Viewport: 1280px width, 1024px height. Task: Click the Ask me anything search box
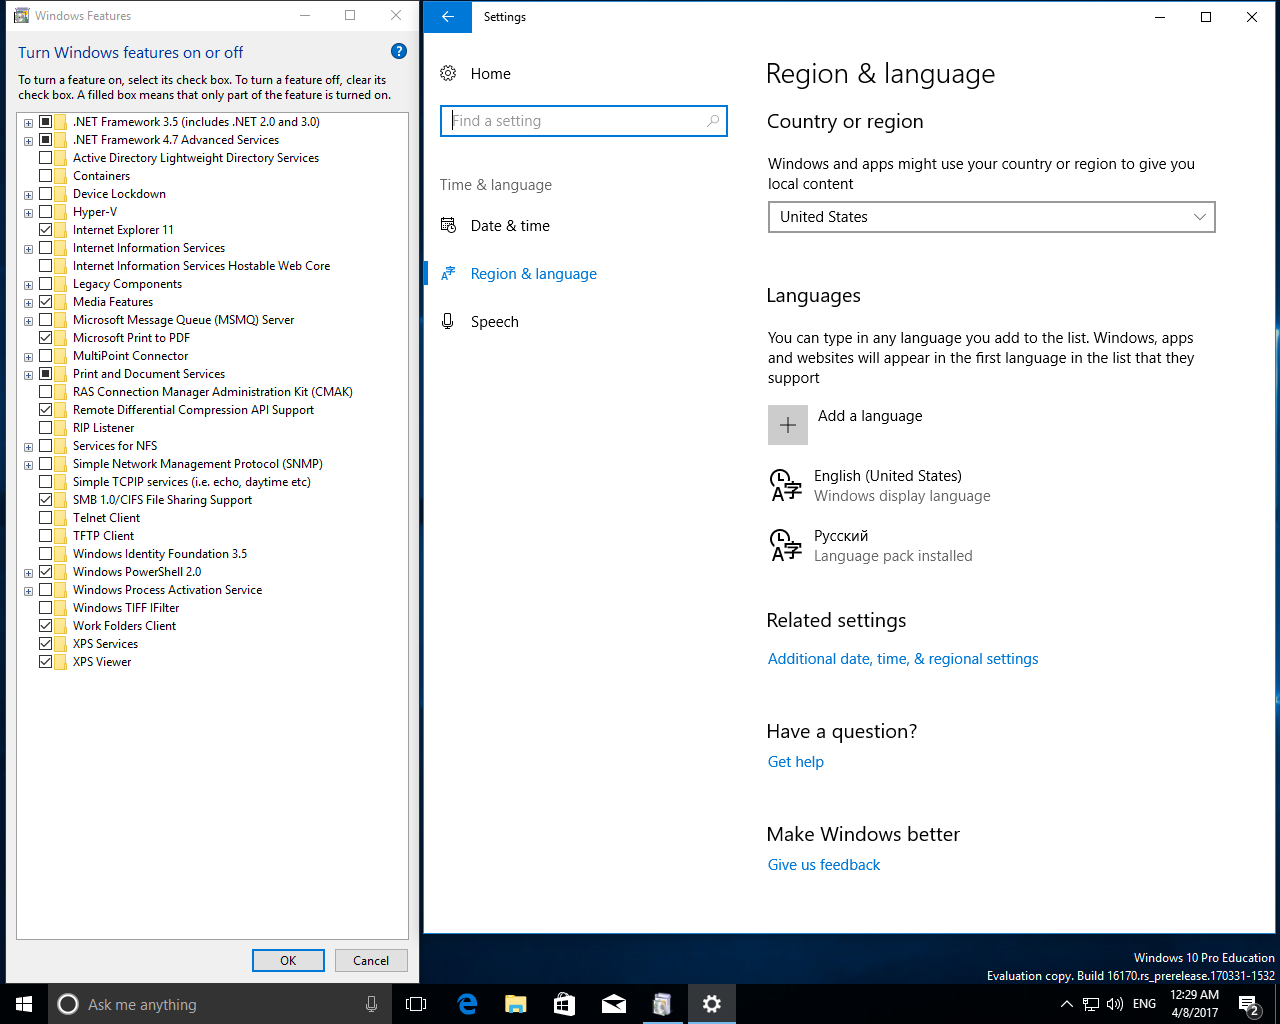(219, 1004)
